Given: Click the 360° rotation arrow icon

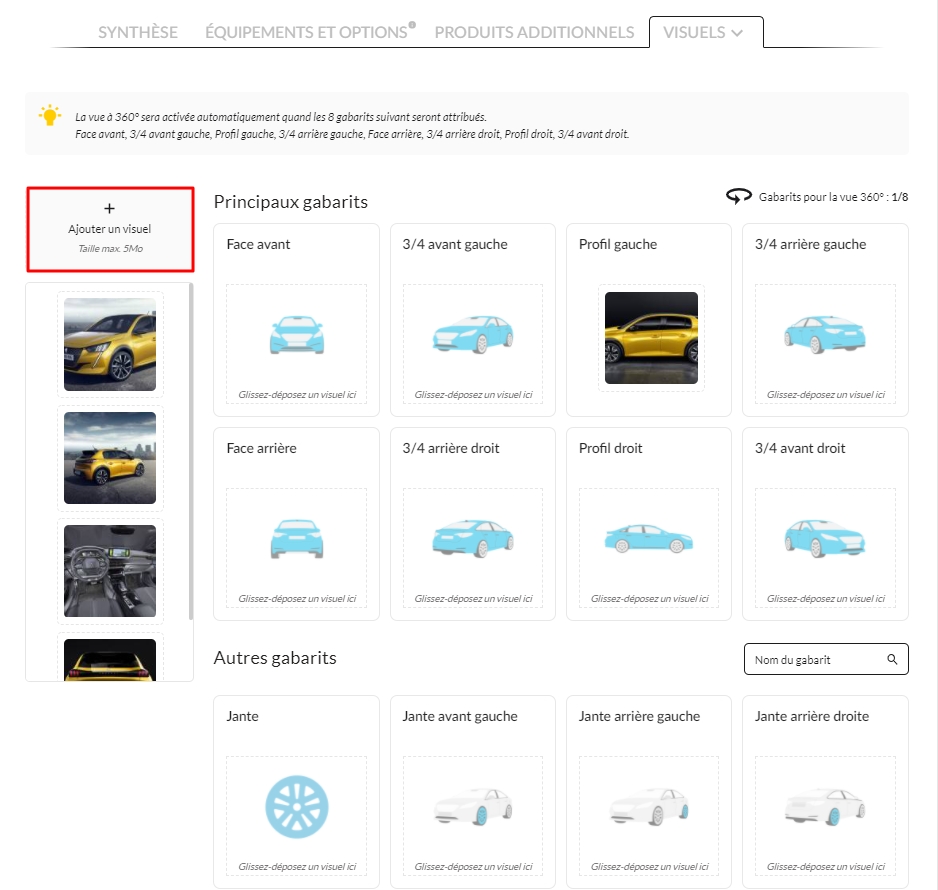Looking at the screenshot, I should point(739,196).
